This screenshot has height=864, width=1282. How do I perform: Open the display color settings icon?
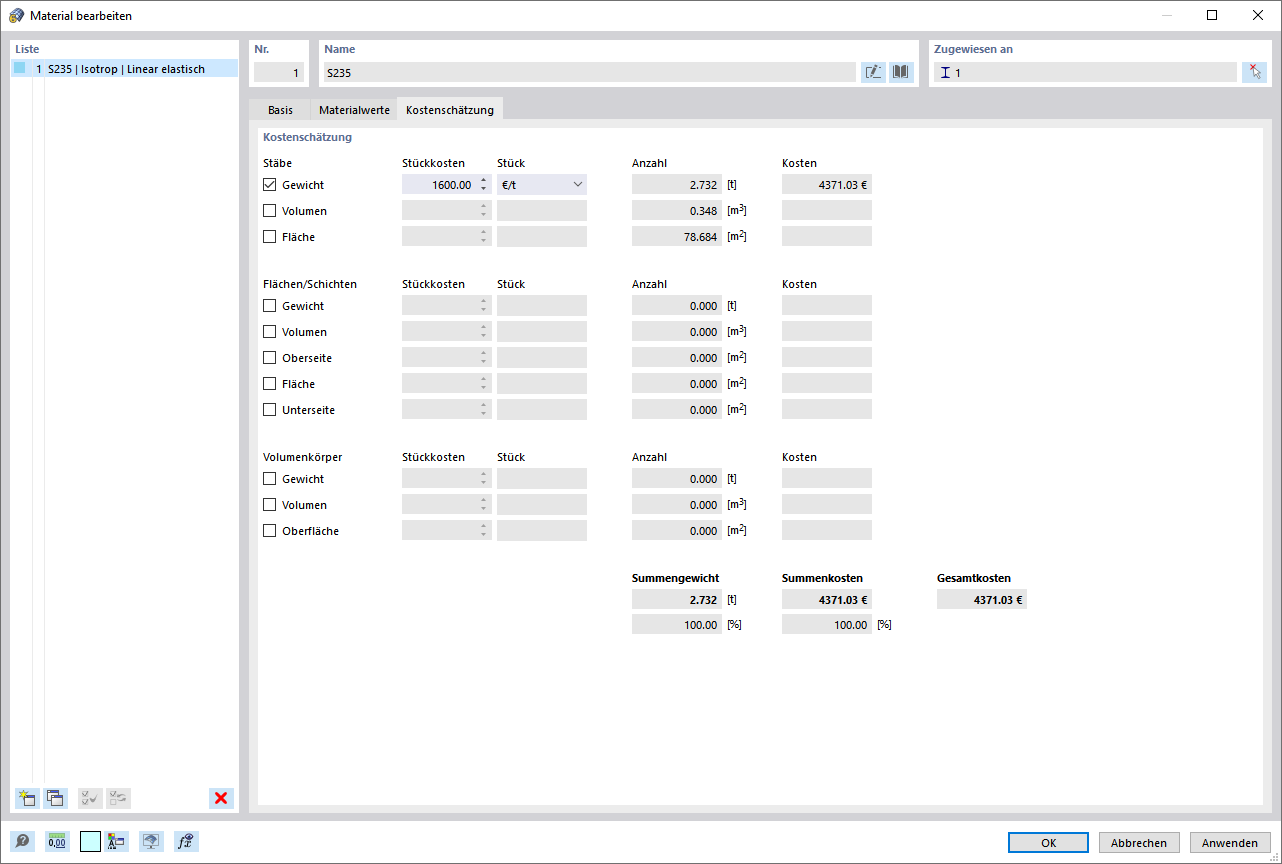click(x=117, y=842)
